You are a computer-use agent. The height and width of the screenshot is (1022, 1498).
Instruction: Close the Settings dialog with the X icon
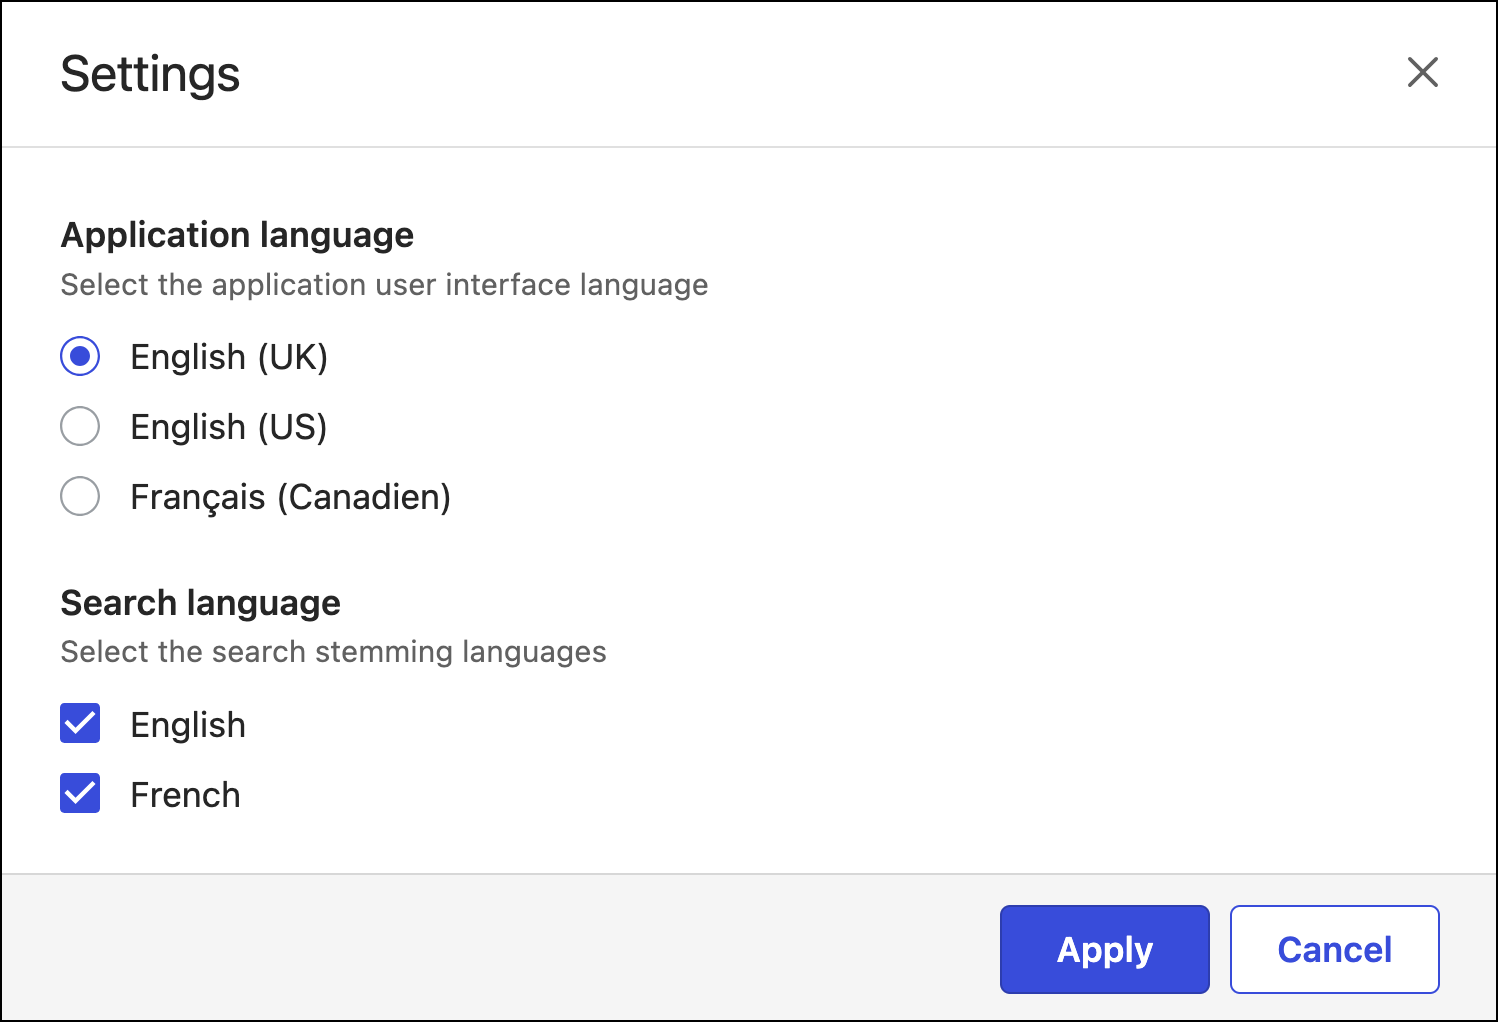coord(1423,73)
